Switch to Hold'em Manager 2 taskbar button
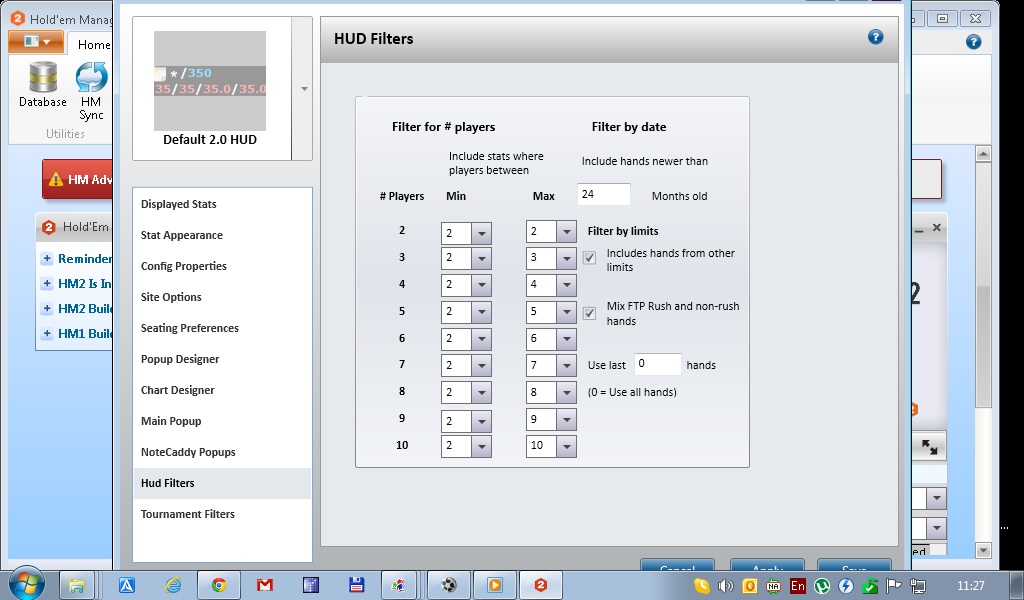 [x=541, y=585]
